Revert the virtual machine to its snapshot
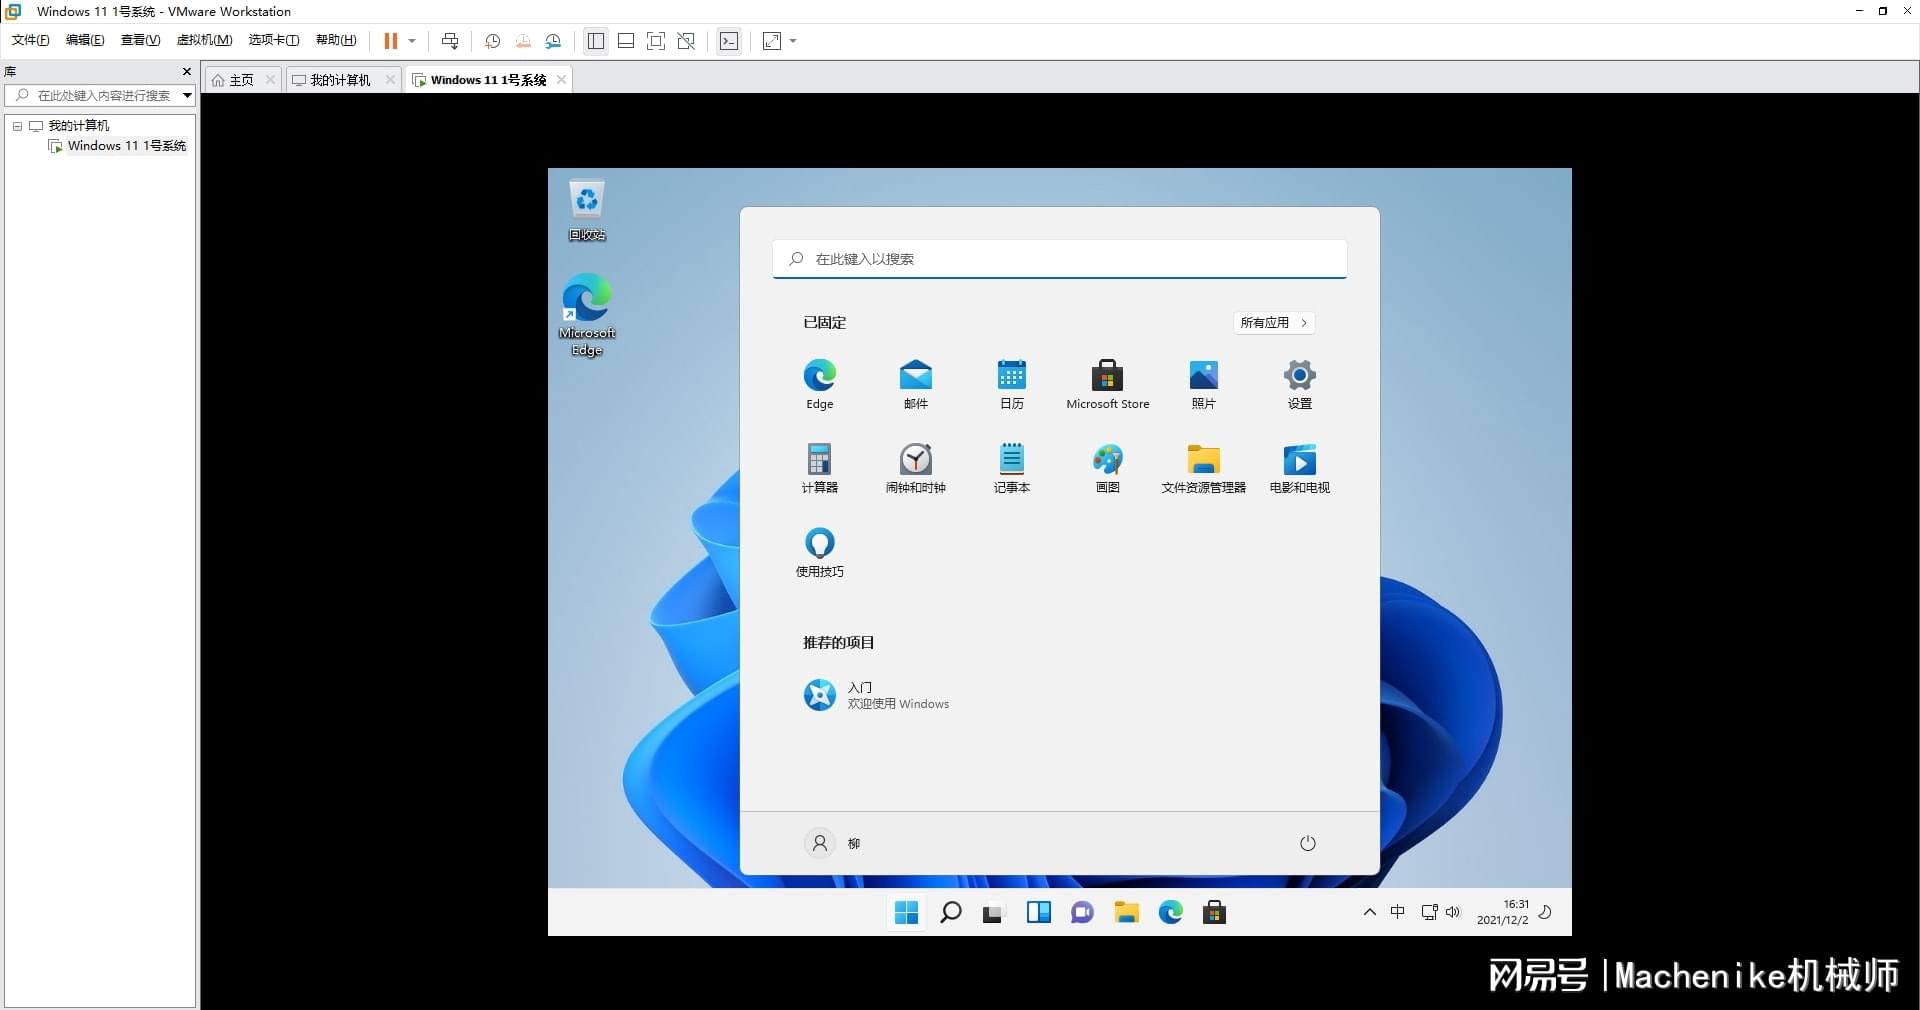This screenshot has height=1010, width=1920. click(523, 41)
